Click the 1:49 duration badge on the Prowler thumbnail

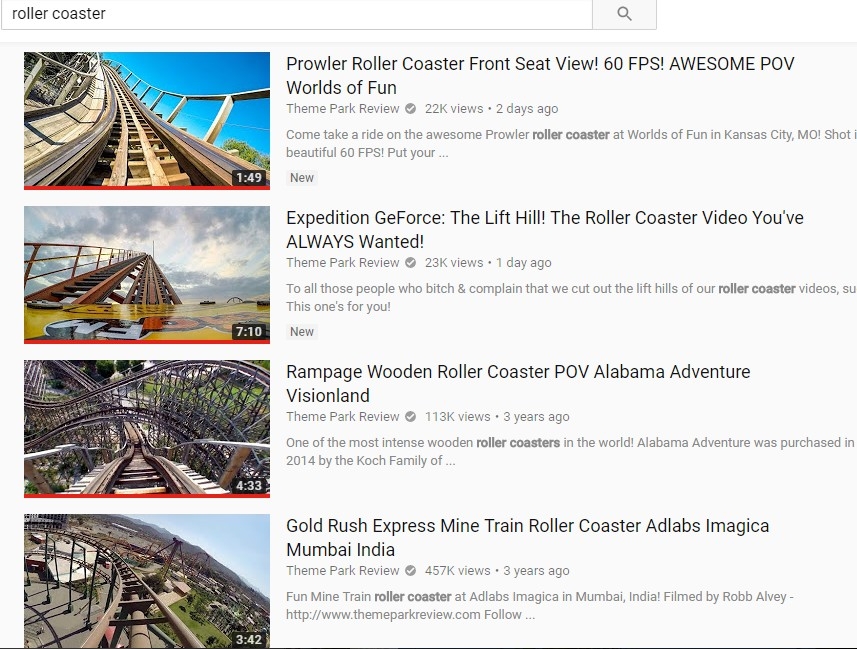(249, 178)
